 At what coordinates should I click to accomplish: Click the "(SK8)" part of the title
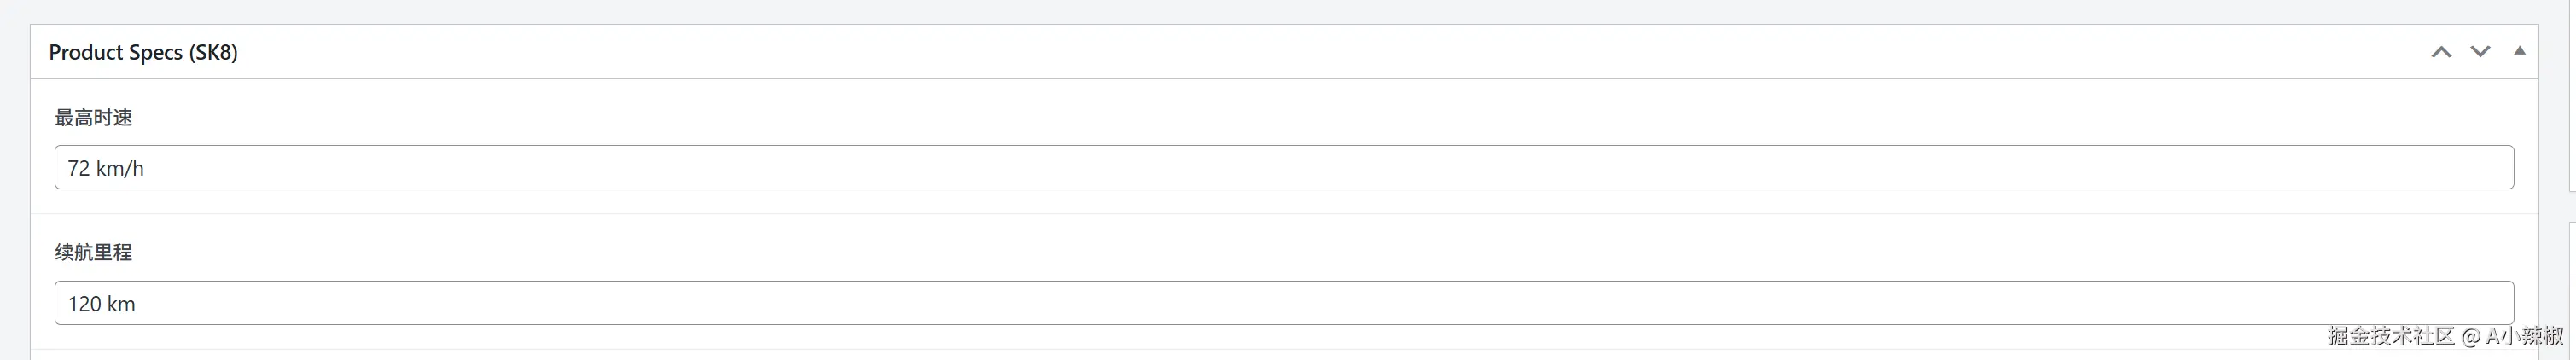point(213,53)
